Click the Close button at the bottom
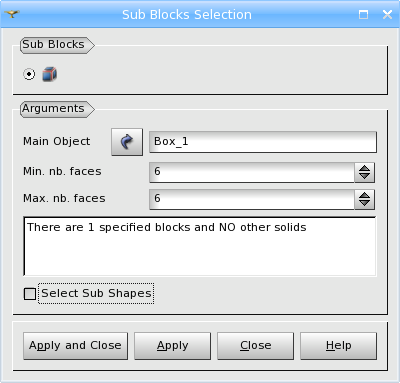Viewport: 400px width, 383px height. coord(255,346)
